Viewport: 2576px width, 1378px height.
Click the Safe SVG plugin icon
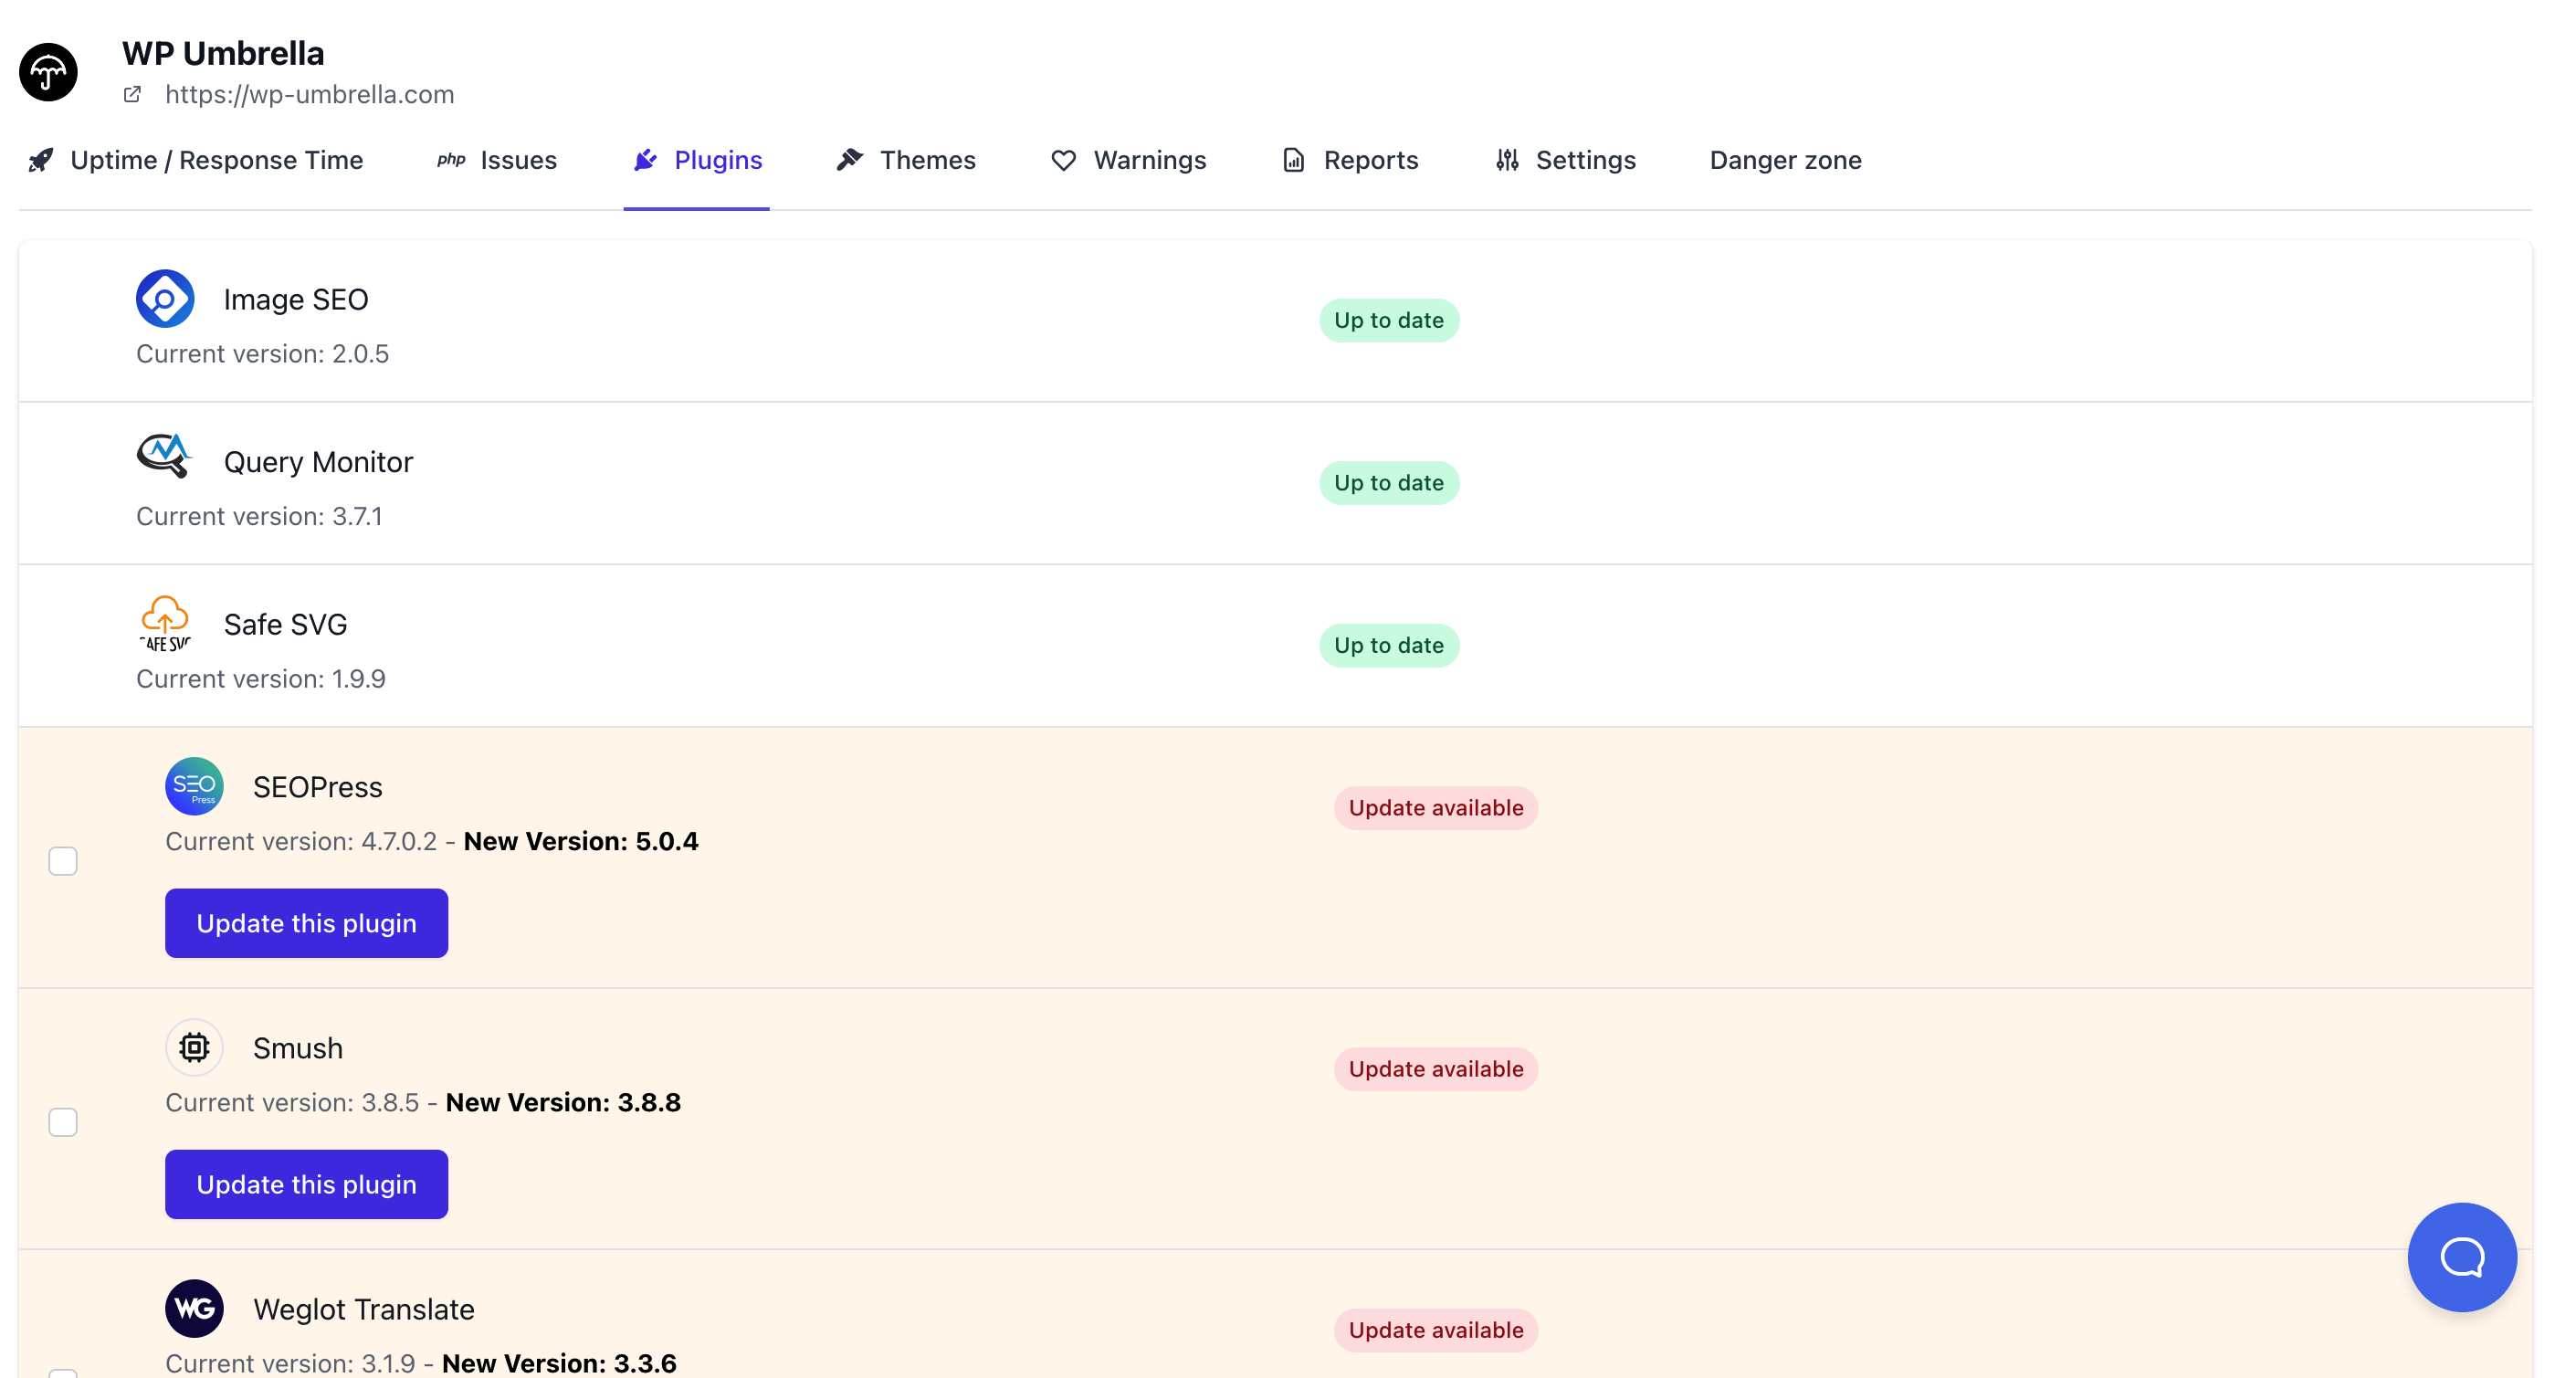(x=165, y=623)
